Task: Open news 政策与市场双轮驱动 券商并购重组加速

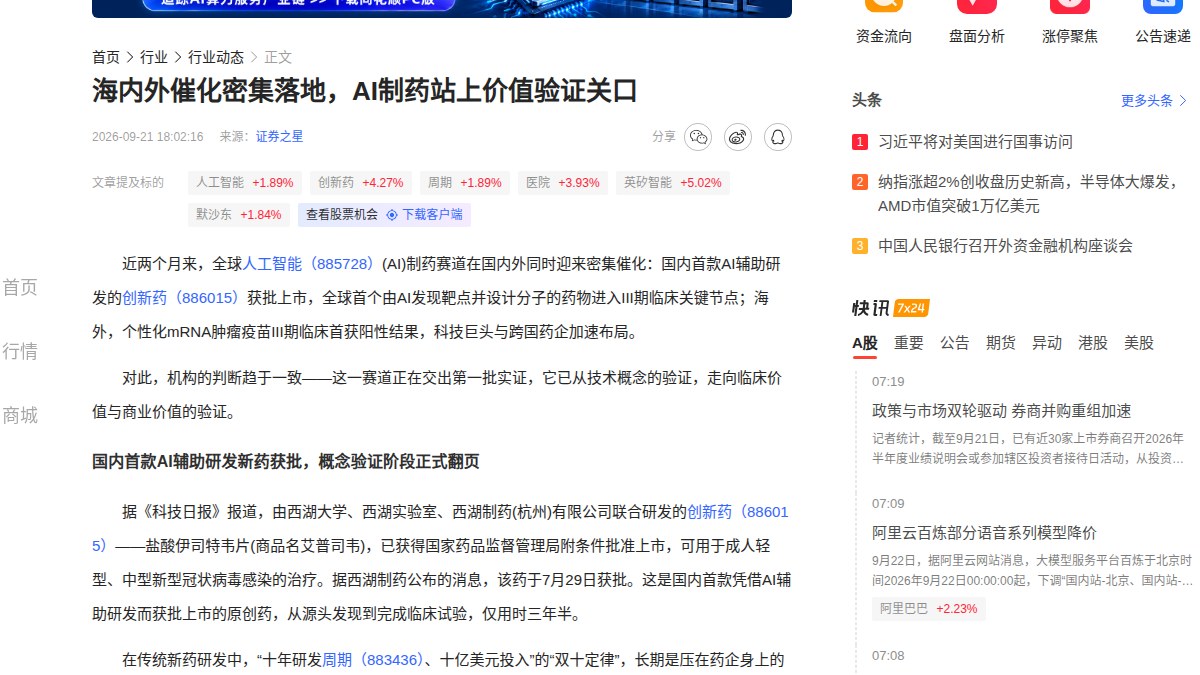Action: (x=1002, y=411)
